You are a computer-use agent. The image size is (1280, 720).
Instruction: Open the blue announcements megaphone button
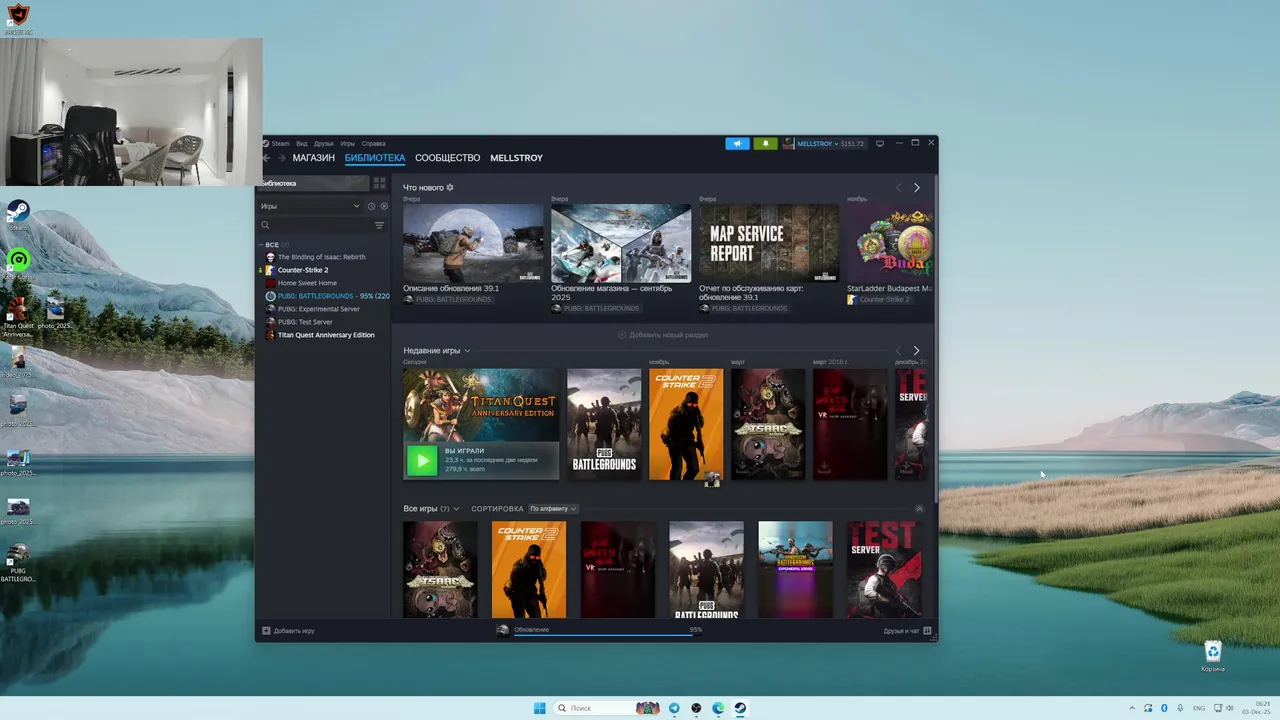click(737, 143)
